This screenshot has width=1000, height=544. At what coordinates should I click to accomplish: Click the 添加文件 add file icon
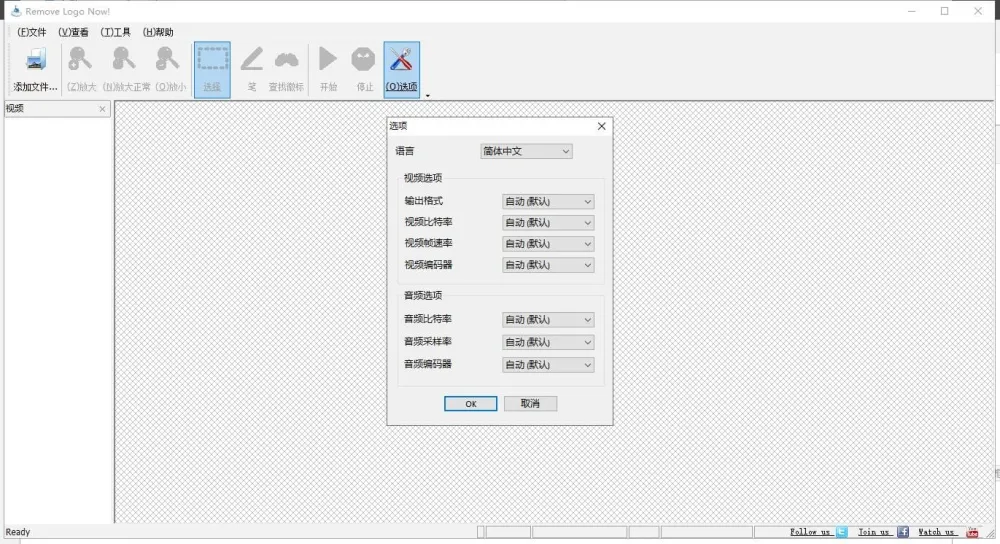(x=35, y=61)
